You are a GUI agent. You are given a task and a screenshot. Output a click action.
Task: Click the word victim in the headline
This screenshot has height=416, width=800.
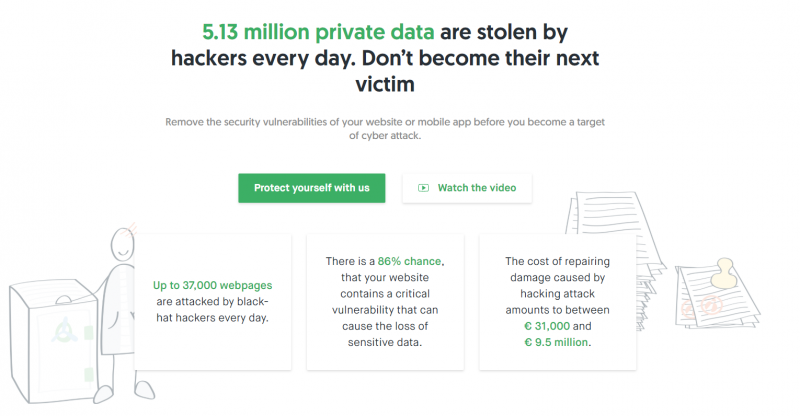385,84
